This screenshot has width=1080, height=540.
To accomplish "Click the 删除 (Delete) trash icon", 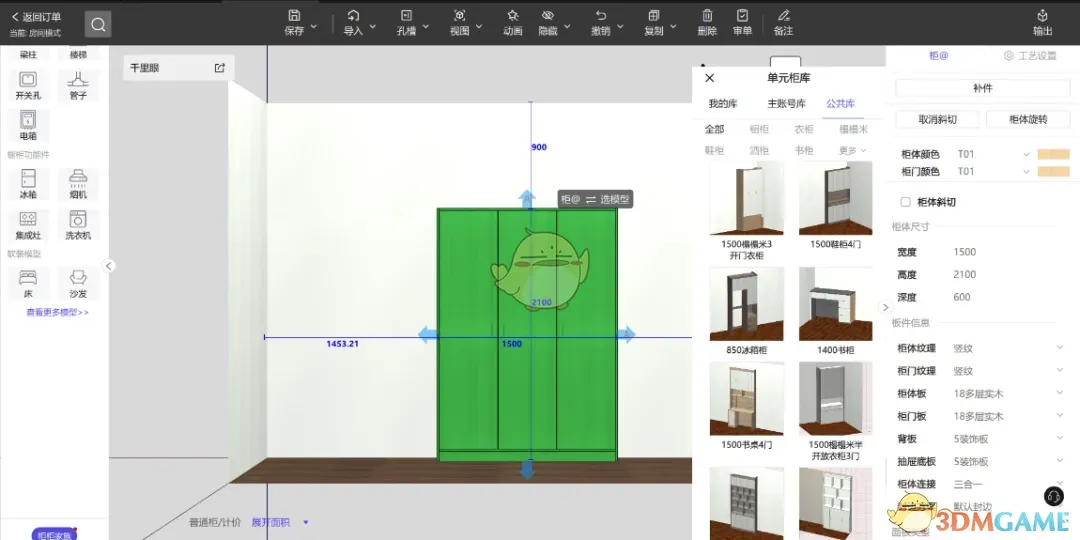I will 707,16.
